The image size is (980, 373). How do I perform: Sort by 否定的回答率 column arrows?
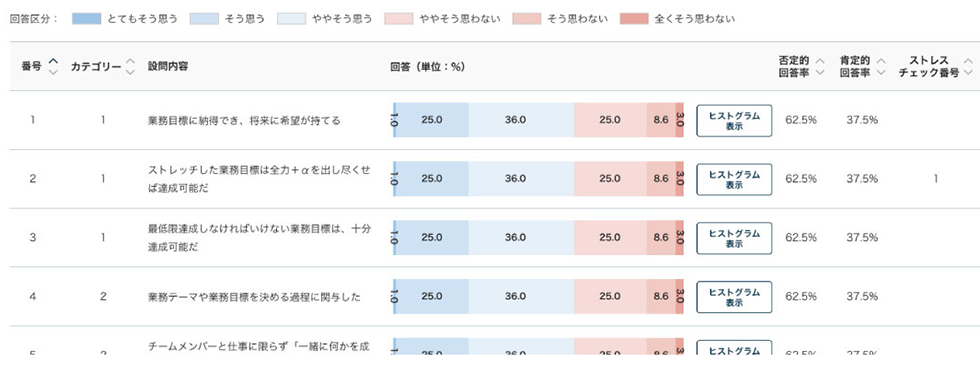coord(821,66)
